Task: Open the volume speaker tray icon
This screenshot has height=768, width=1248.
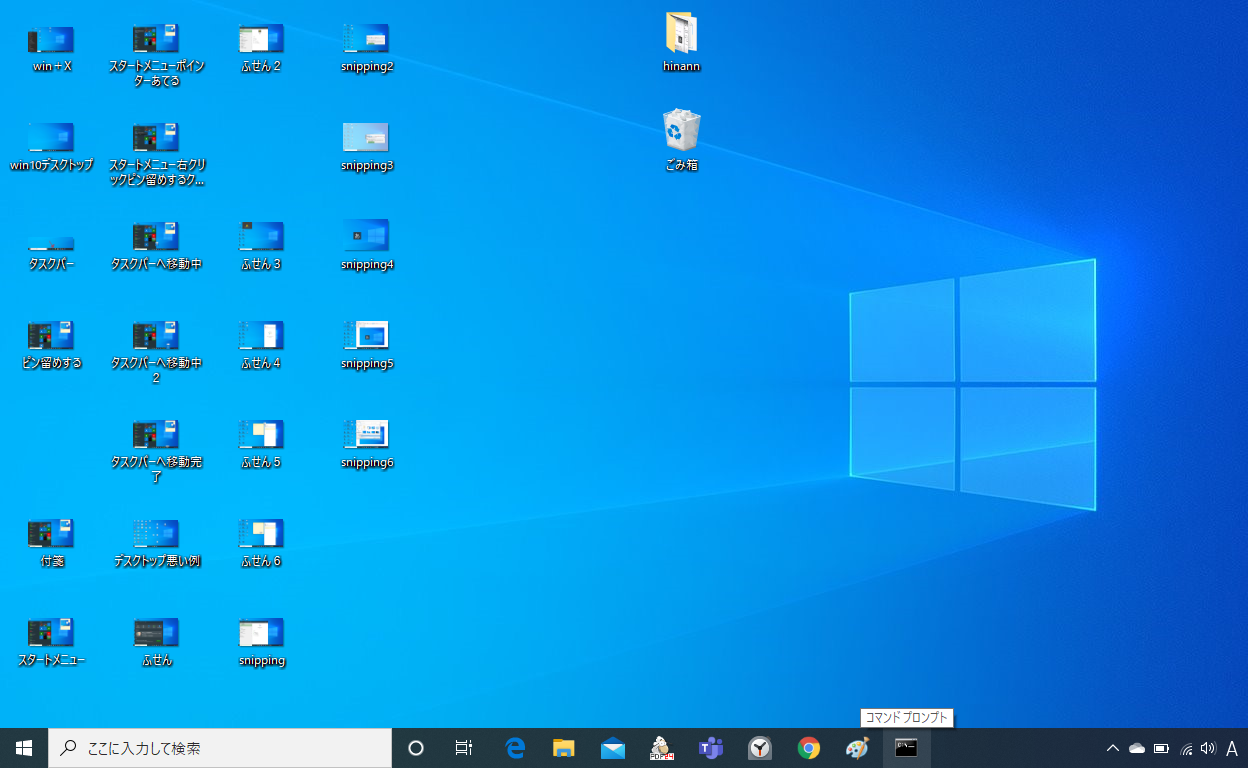Action: [x=1208, y=748]
